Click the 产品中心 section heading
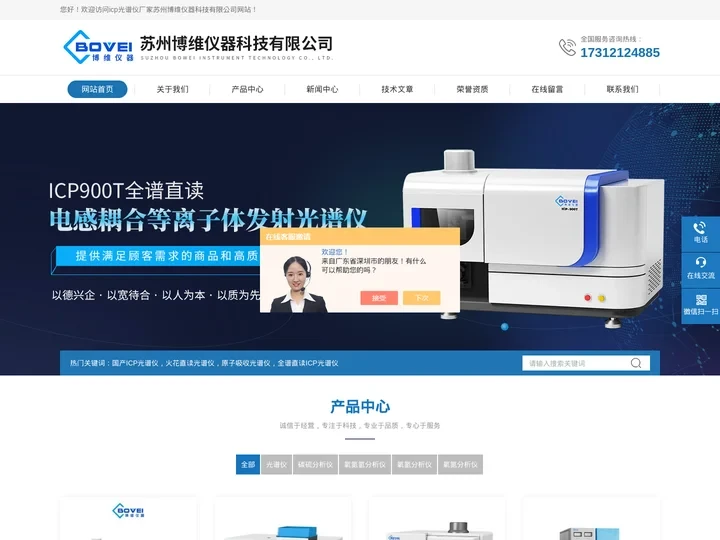 pos(360,406)
